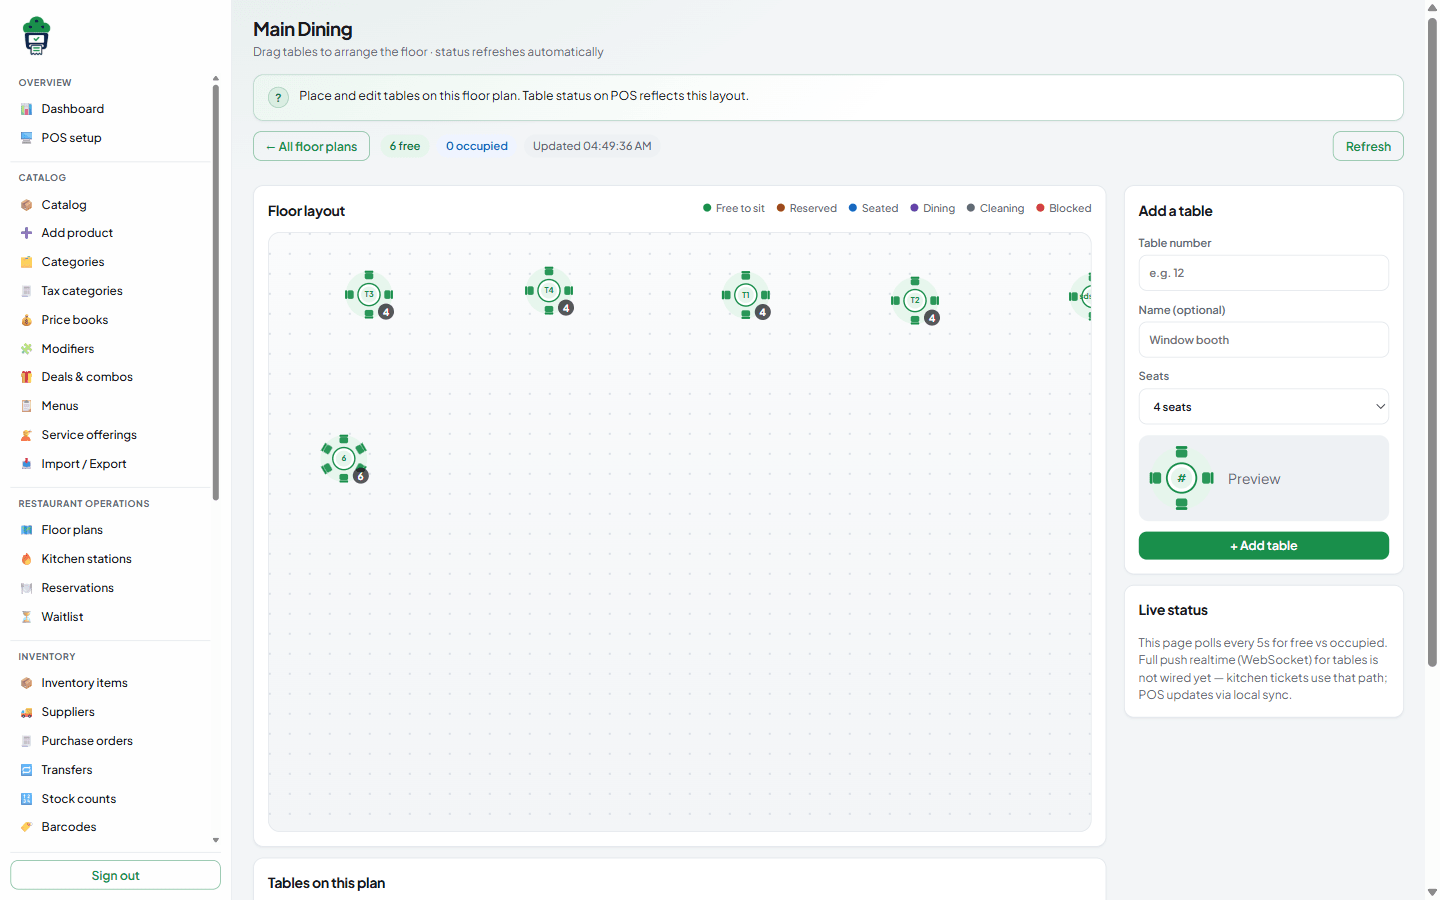This screenshot has height=900, width=1440.
Task: Click the page scrollbar down arrow
Action: point(1432,892)
